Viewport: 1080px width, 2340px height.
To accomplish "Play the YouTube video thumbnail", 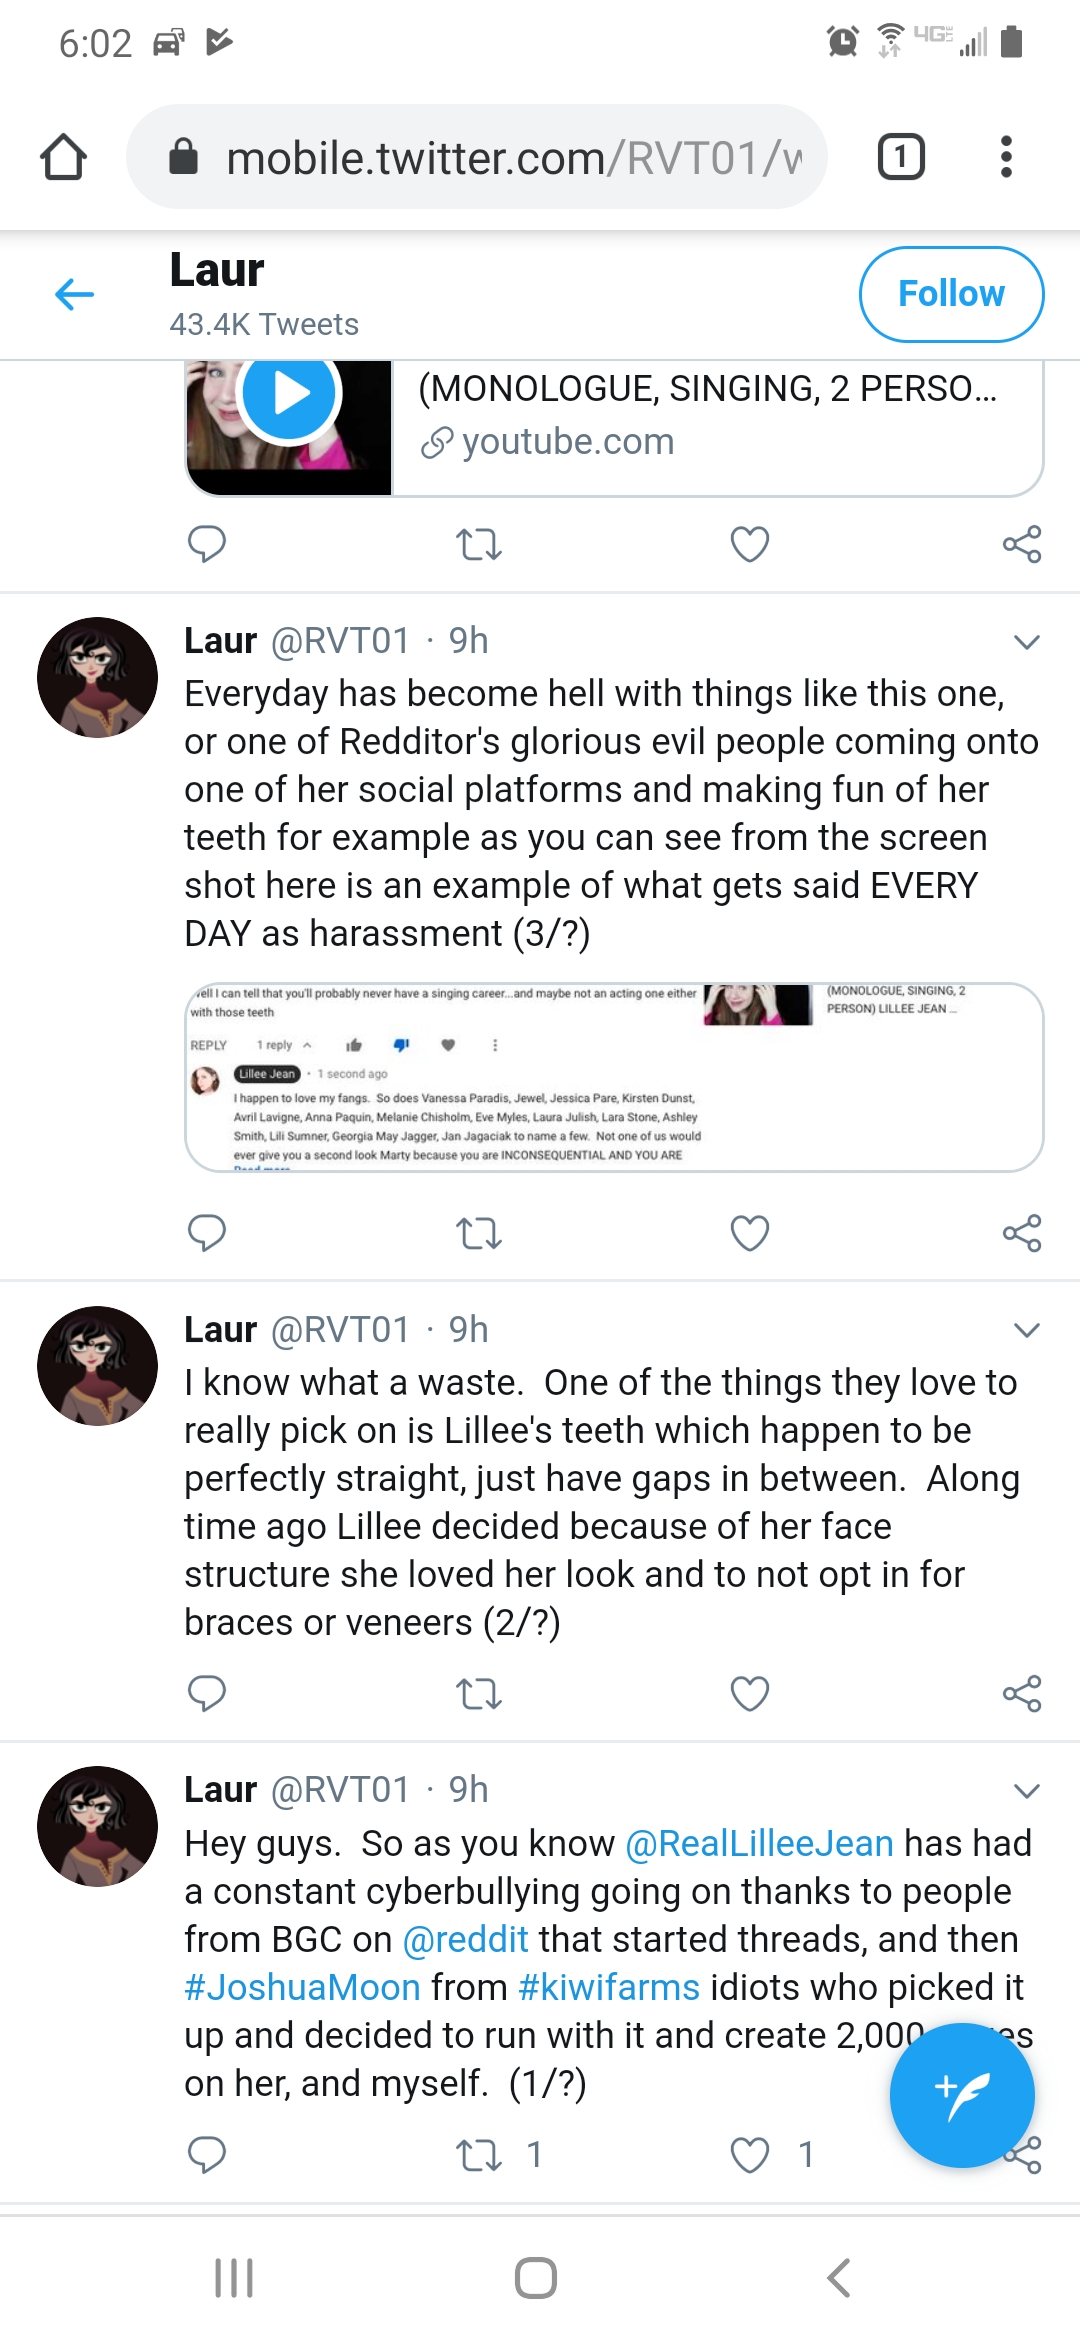I will 289,394.
